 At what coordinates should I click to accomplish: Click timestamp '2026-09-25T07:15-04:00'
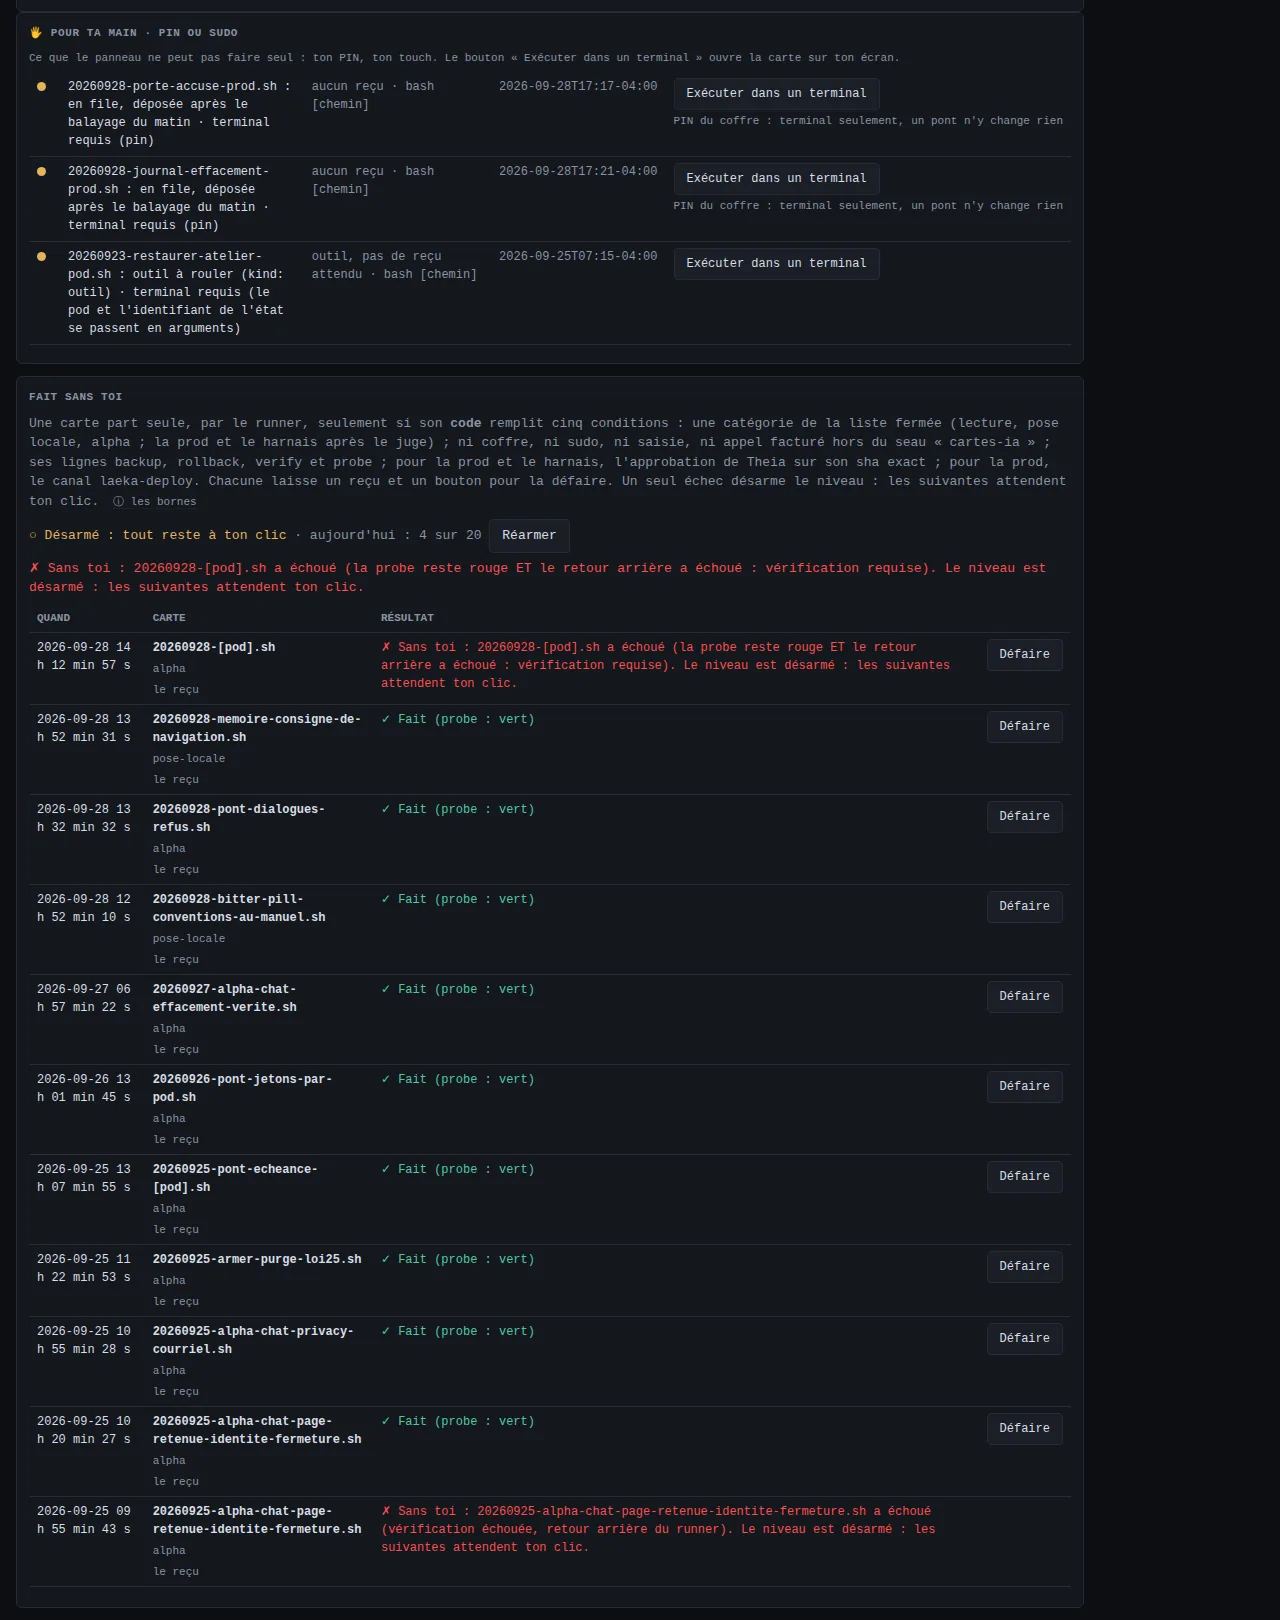pos(578,257)
